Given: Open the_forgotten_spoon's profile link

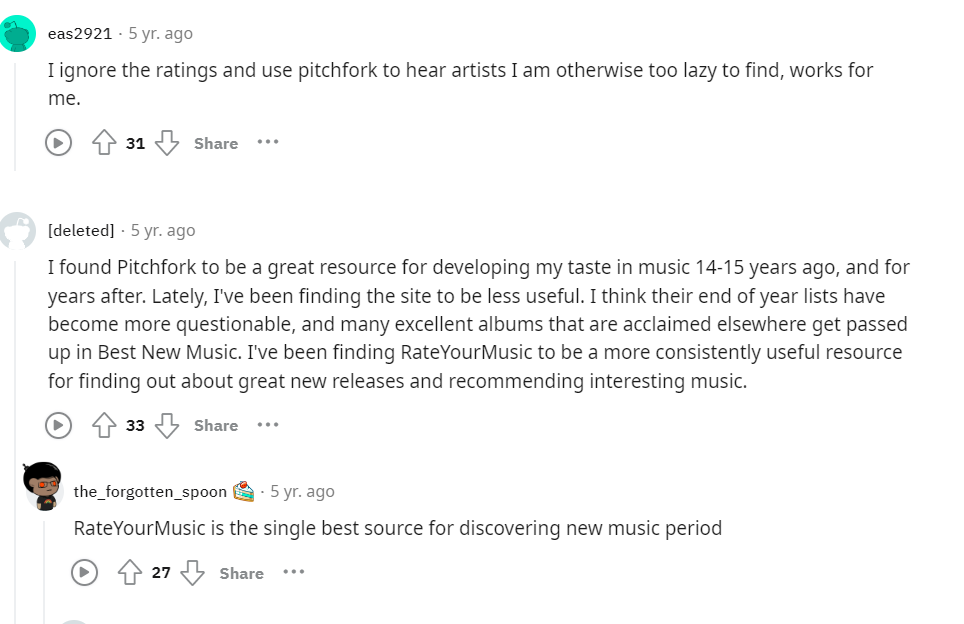Looking at the screenshot, I should coord(150,492).
